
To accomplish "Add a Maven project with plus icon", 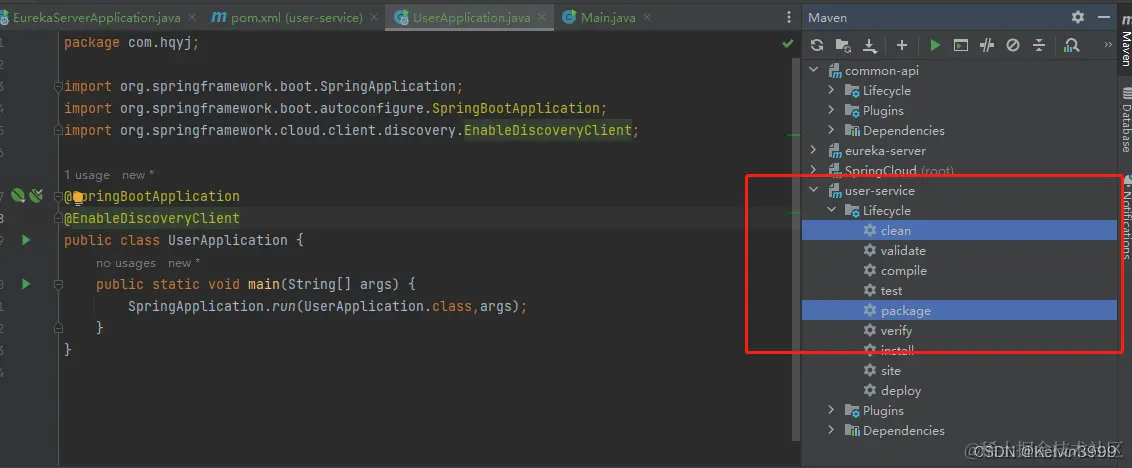I will coord(902,46).
